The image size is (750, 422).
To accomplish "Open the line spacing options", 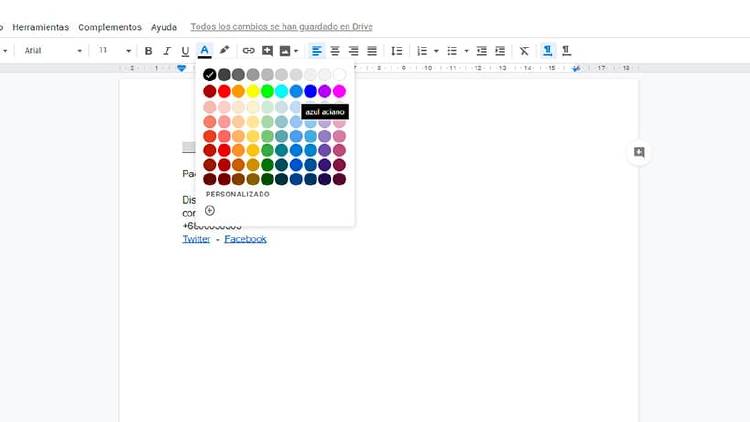I will click(397, 51).
